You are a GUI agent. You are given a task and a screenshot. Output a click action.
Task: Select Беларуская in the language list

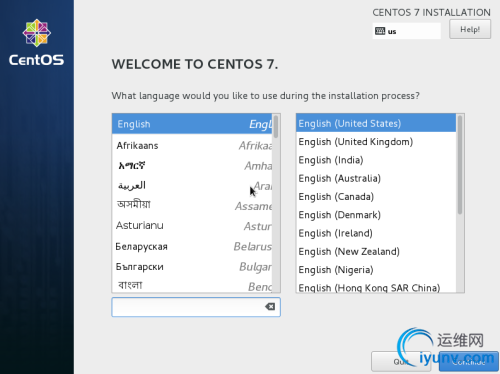[192, 246]
